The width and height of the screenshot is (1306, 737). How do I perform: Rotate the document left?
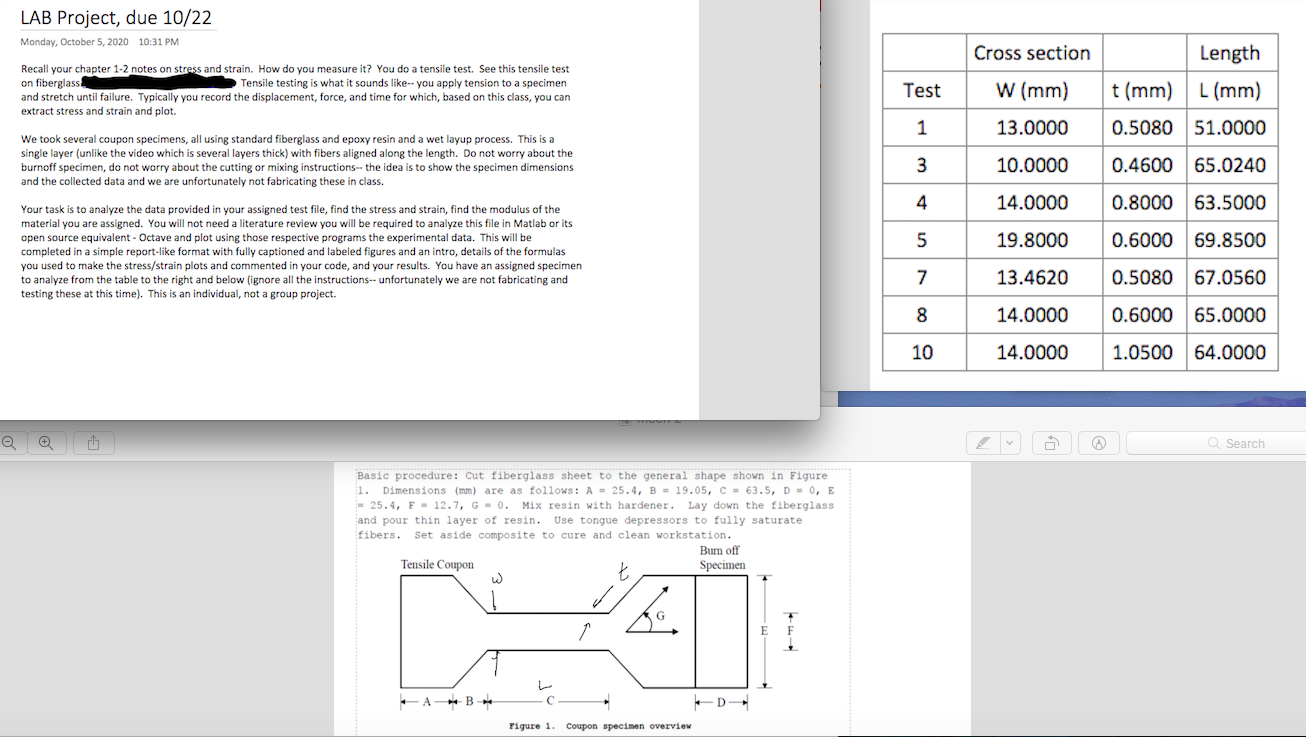(x=1051, y=442)
